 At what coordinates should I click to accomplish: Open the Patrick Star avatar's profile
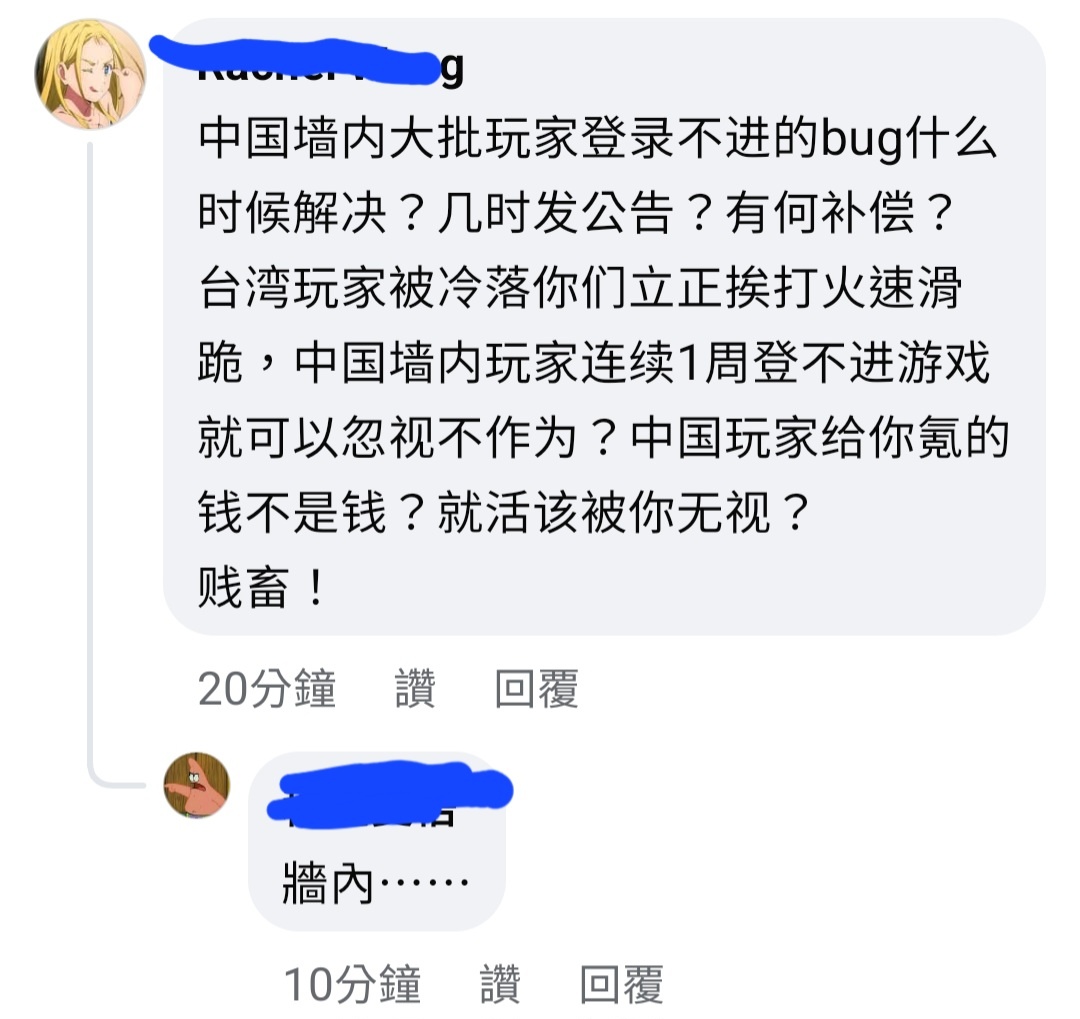pyautogui.click(x=196, y=785)
